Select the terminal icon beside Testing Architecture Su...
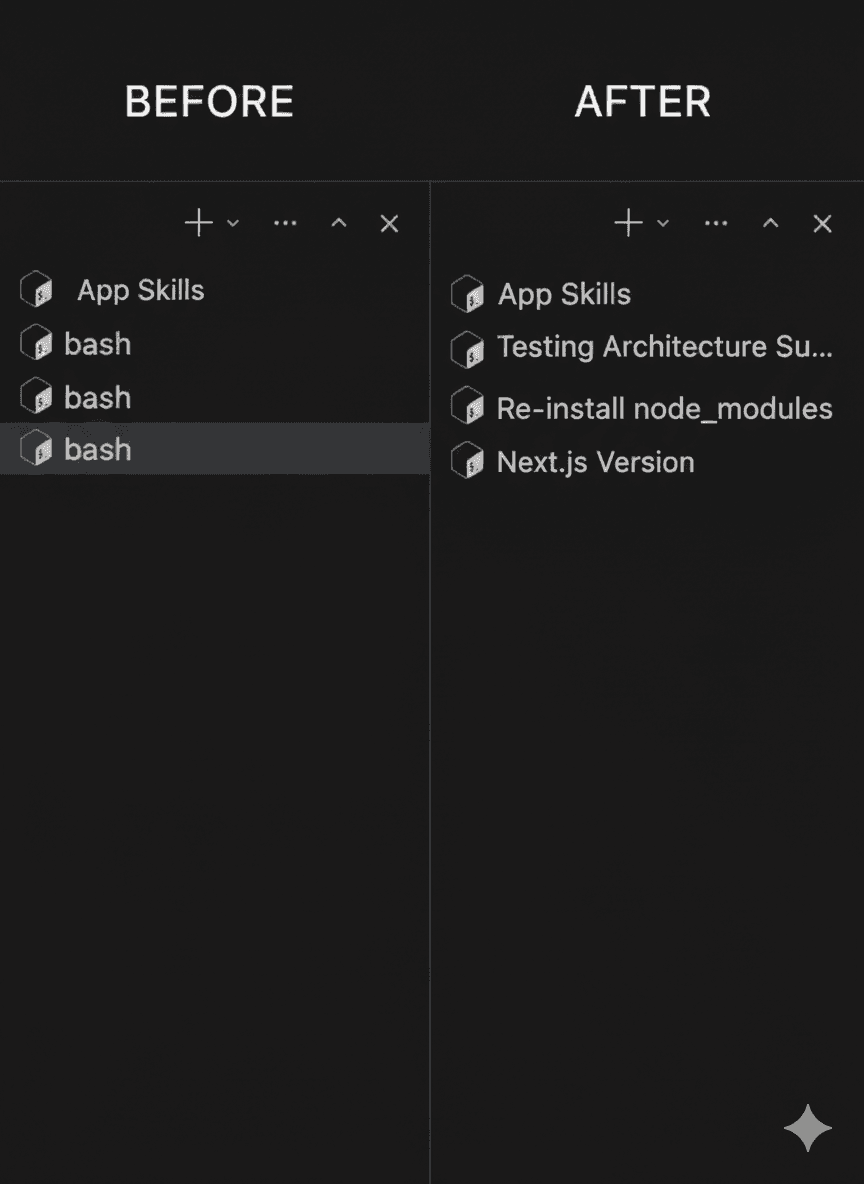Image resolution: width=864 pixels, height=1184 pixels. pyautogui.click(x=467, y=348)
